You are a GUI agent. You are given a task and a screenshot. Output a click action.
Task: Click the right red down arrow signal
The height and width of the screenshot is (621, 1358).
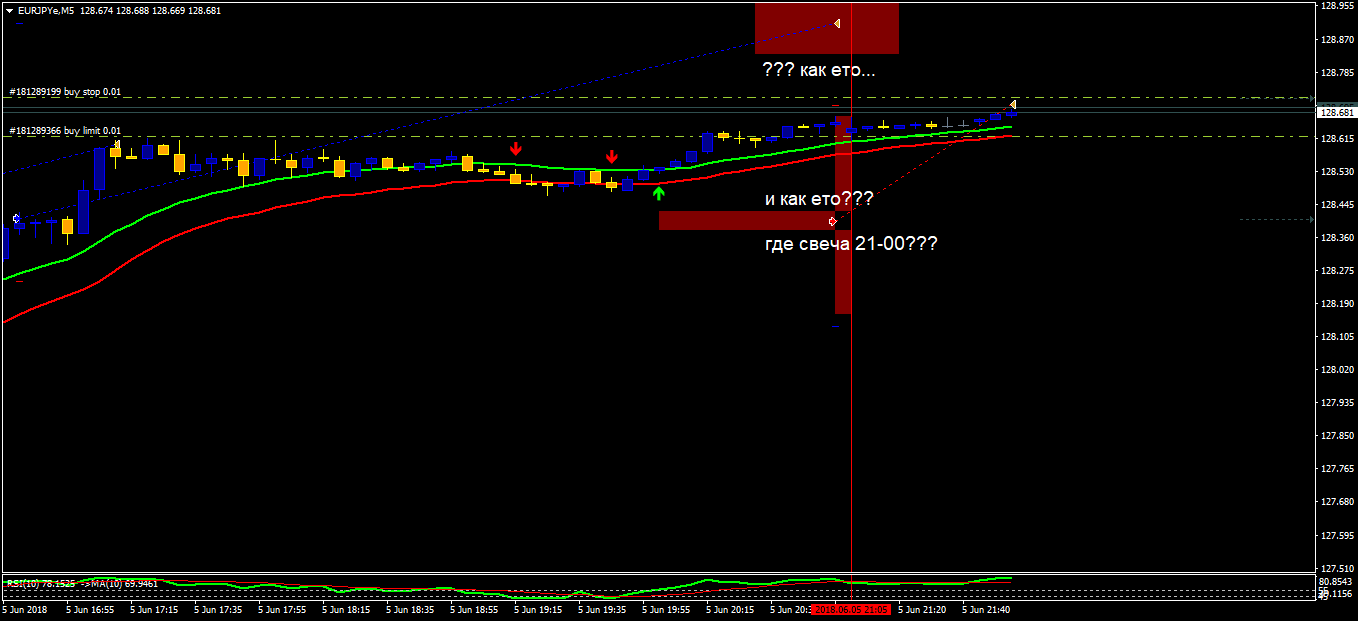[x=611, y=157]
